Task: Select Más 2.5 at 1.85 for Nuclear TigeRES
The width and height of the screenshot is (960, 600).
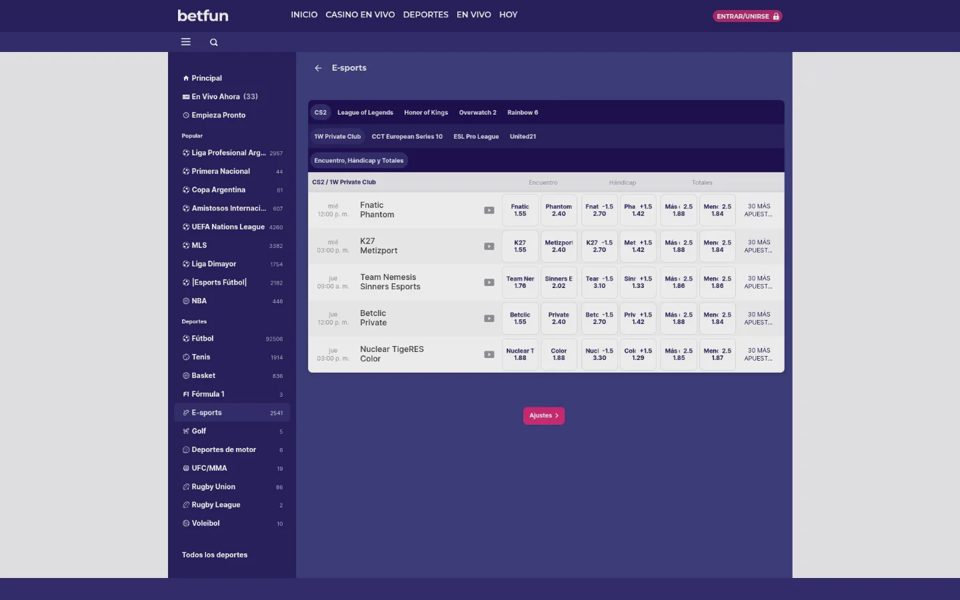Action: pyautogui.click(x=678, y=354)
